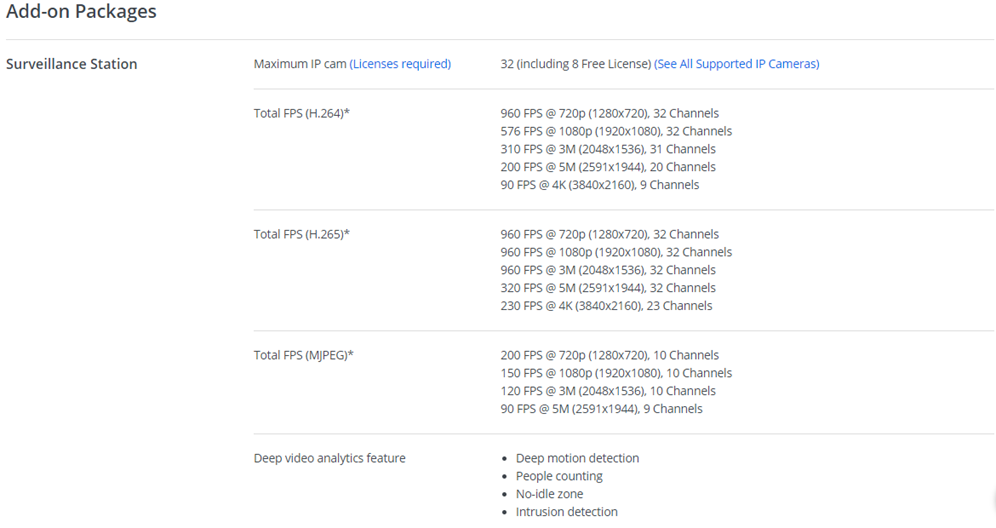Select the "Surveillance Station" section label
996x528 pixels.
72,64
